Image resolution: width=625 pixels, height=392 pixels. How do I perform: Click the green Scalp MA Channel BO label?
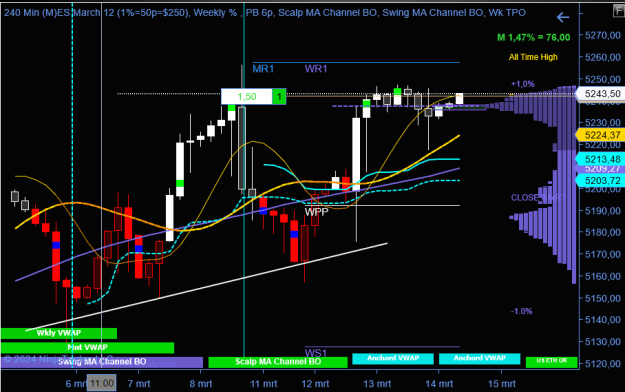278,362
